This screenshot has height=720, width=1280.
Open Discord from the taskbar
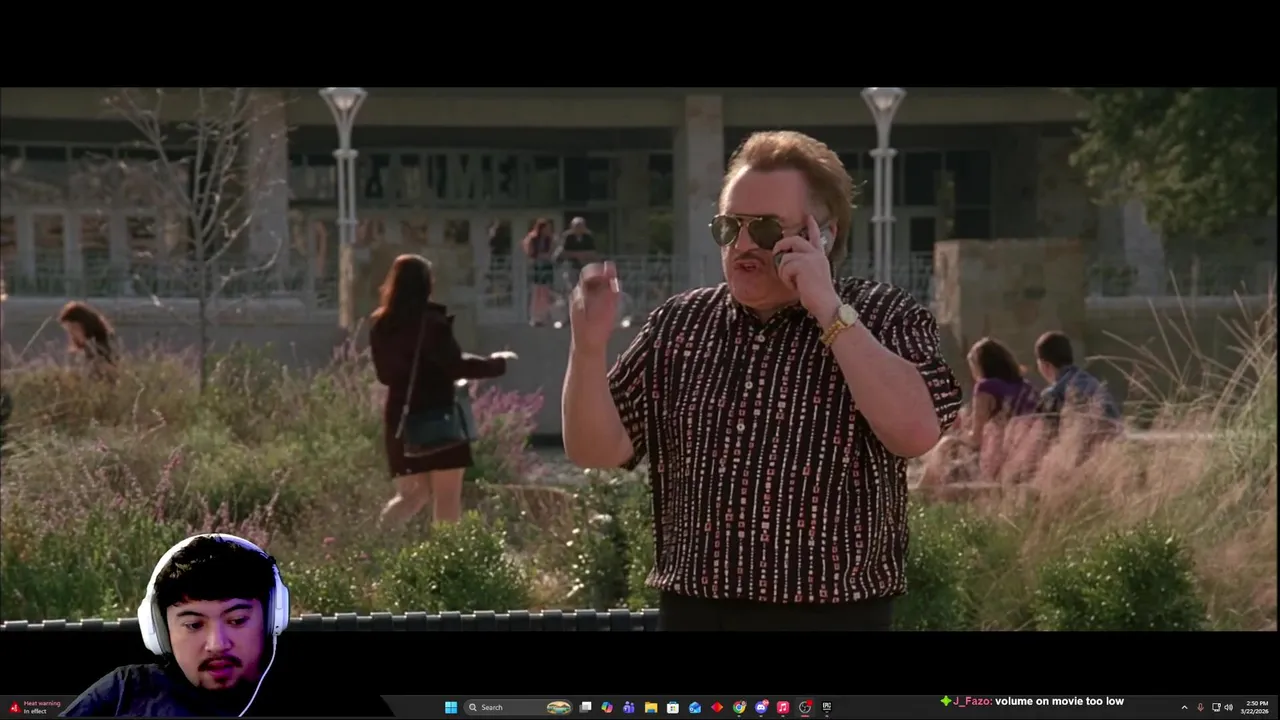[761, 707]
